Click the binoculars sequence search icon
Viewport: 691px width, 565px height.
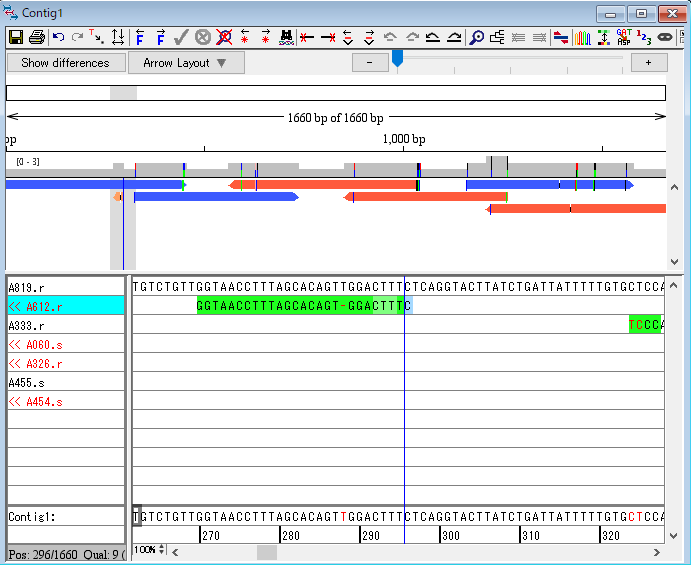point(286,37)
